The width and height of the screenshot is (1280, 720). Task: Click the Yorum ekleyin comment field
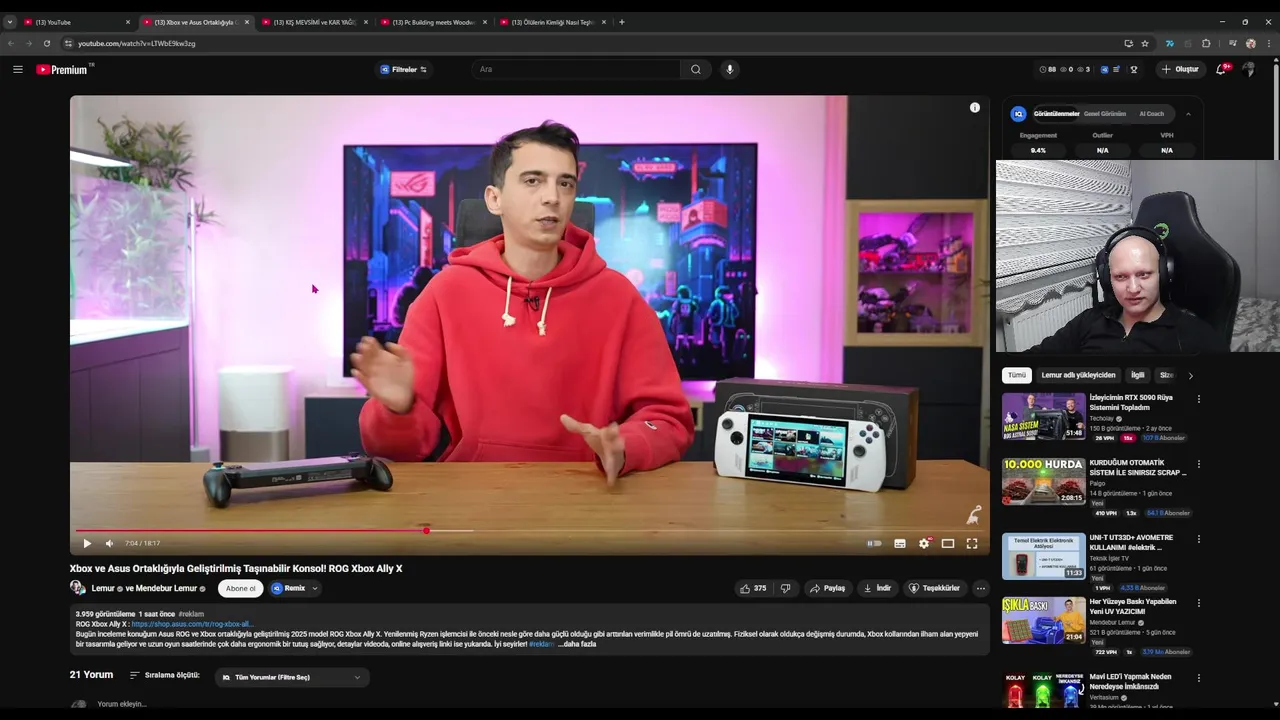point(122,704)
